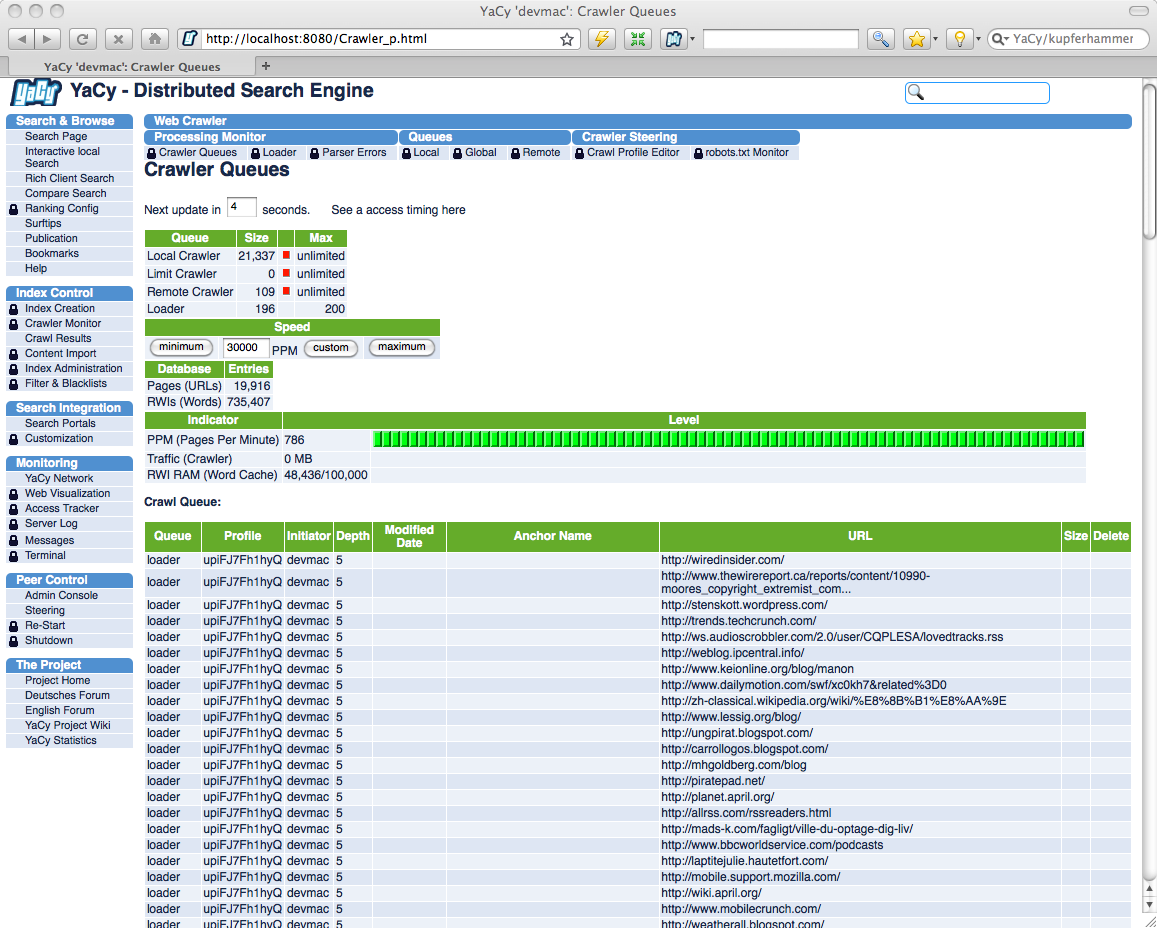Image resolution: width=1157 pixels, height=928 pixels.
Task: Click the lightning bolt toolbar icon
Action: 601,39
